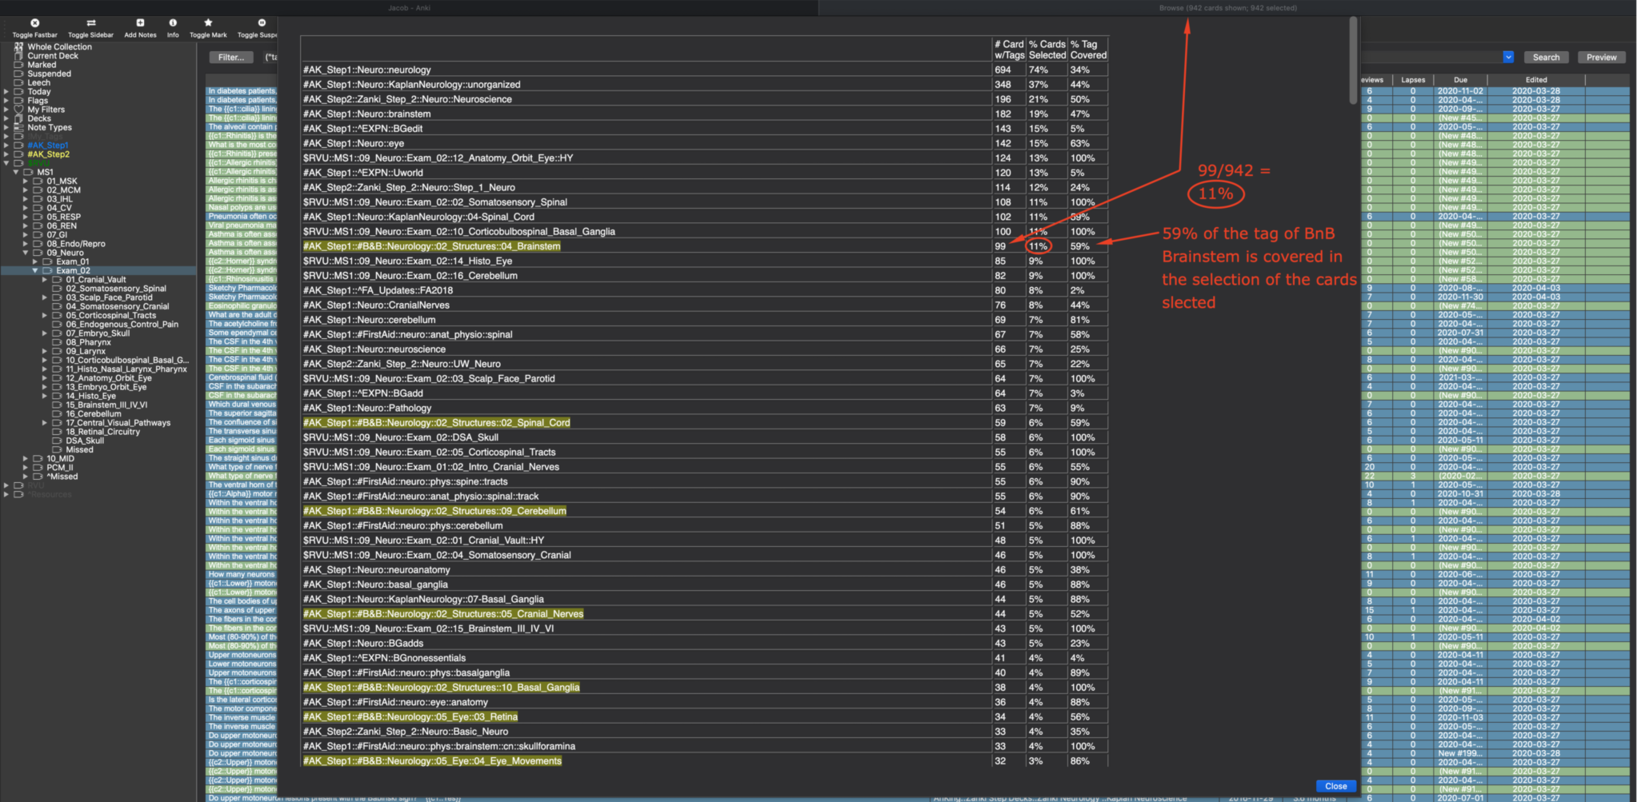The height and width of the screenshot is (802, 1637).
Task: Click the Toggle Fastbar toolbar icon
Action: point(34,22)
